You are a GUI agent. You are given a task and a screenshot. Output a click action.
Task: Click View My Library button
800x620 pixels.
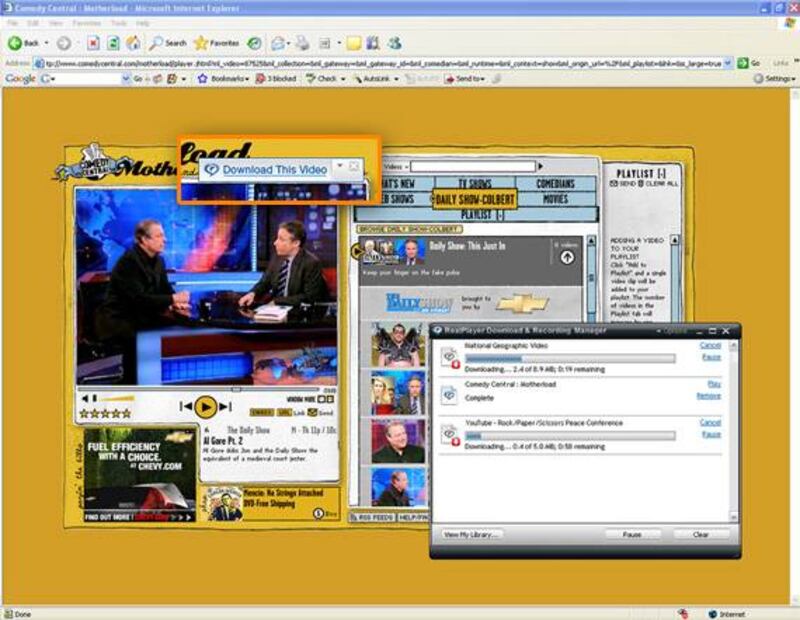(470, 535)
